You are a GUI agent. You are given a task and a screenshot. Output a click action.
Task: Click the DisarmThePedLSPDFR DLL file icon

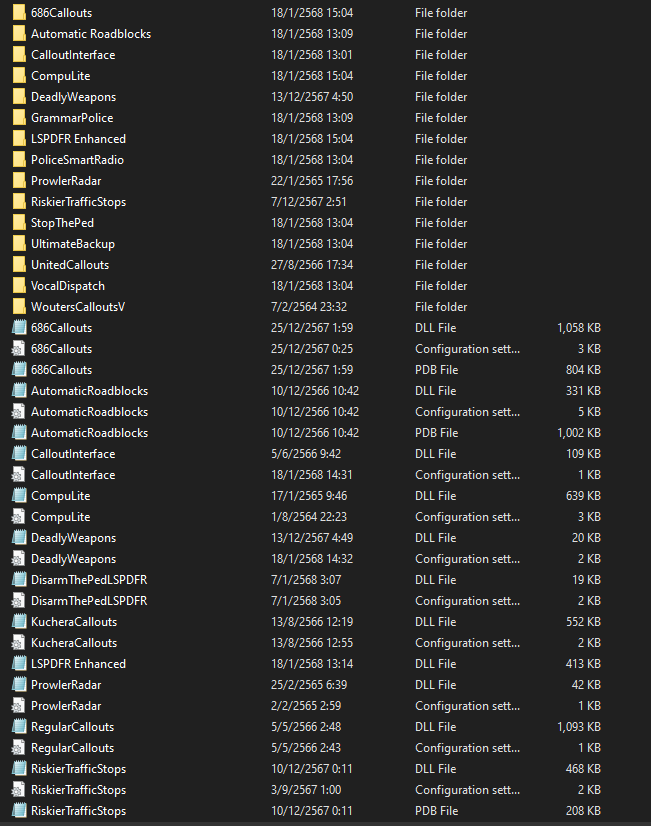19,580
